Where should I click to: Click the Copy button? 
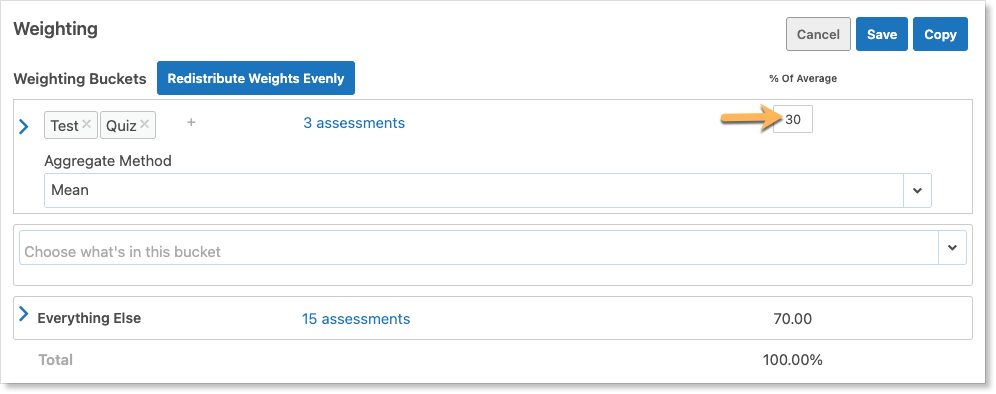click(940, 34)
